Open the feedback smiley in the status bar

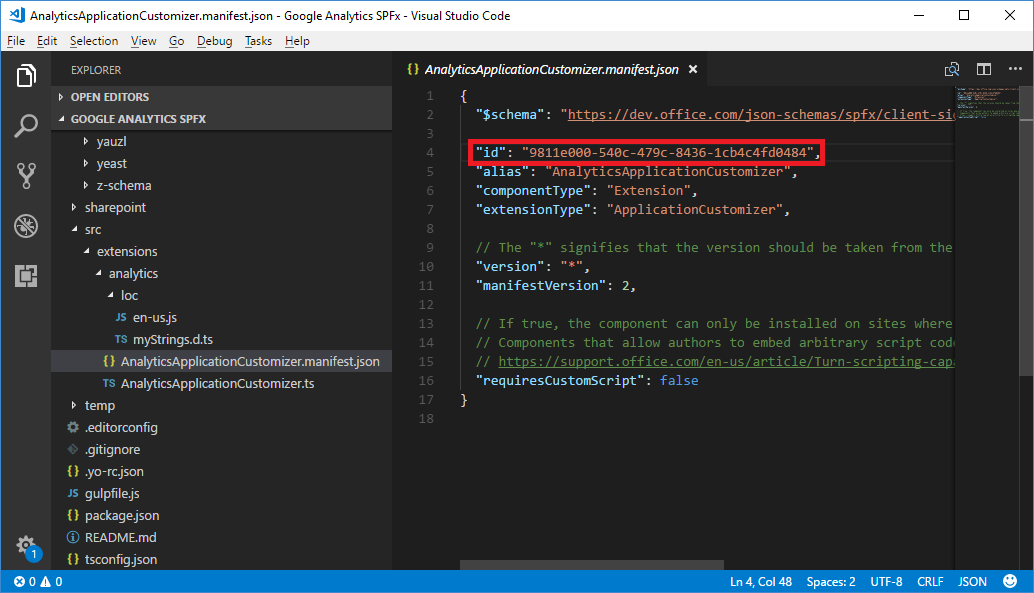[1010, 580]
